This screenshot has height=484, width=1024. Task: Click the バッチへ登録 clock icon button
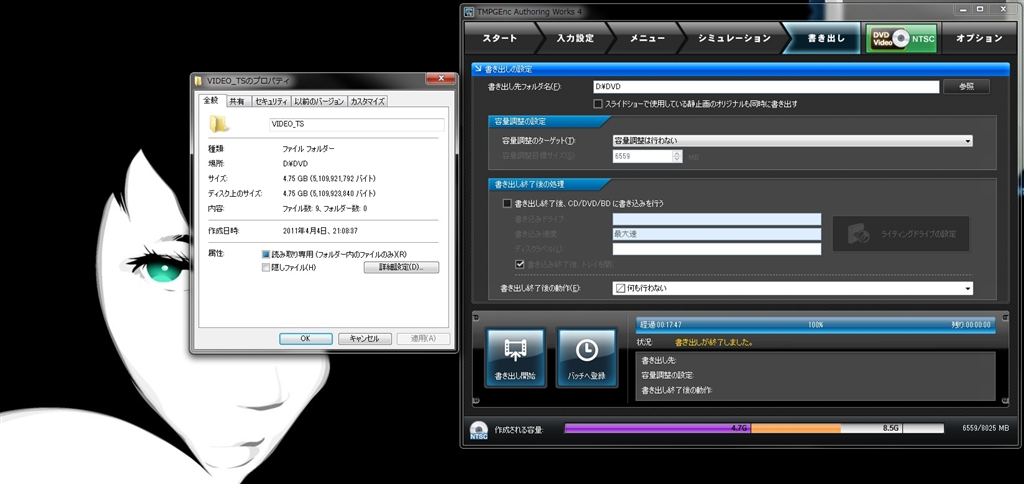click(586, 358)
